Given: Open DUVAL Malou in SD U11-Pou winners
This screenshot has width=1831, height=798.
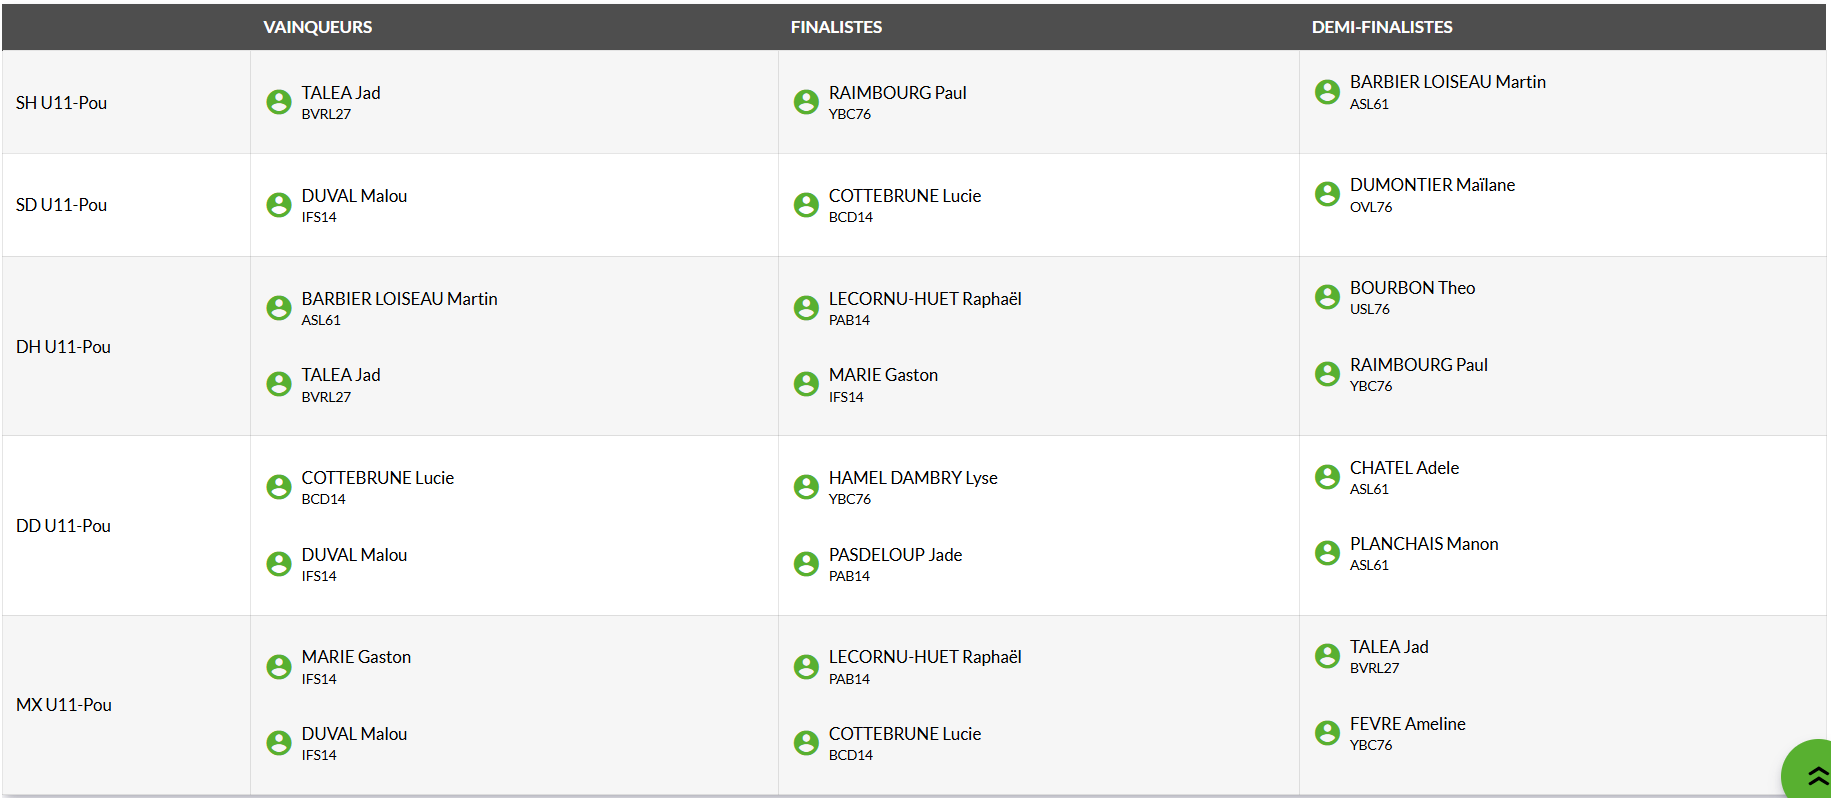Looking at the screenshot, I should click(354, 196).
